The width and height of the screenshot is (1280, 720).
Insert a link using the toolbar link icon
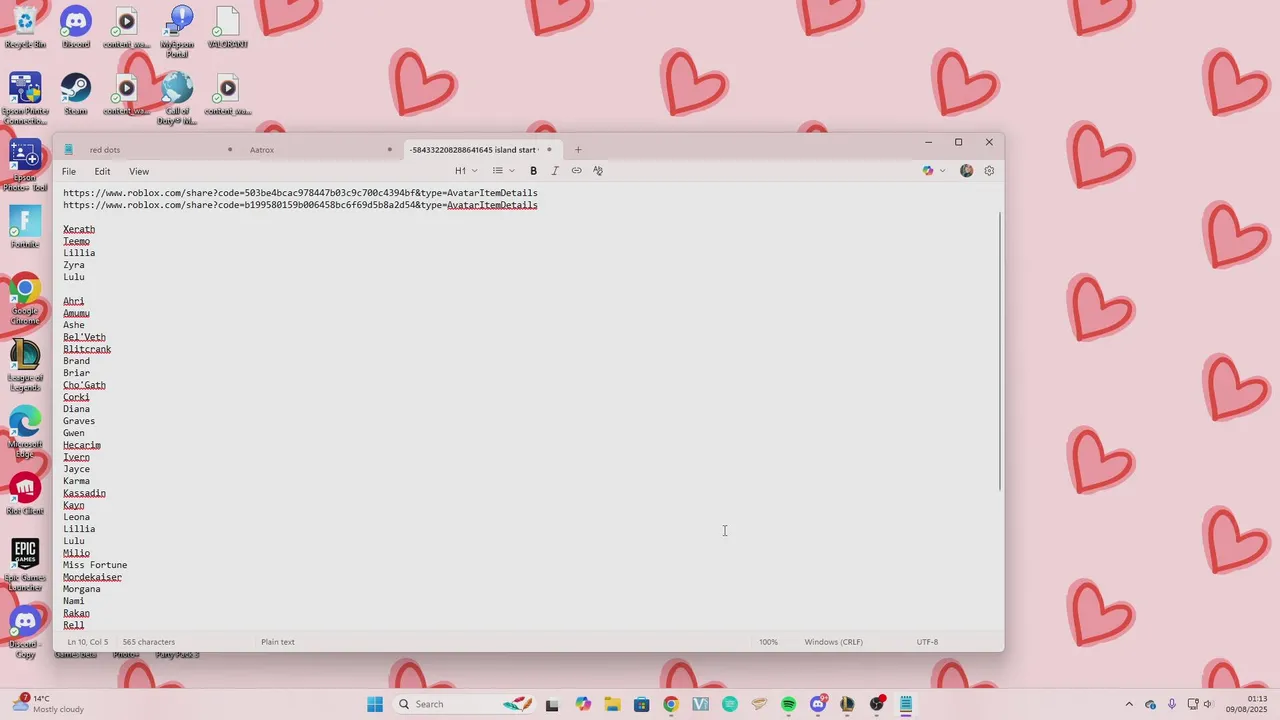(x=576, y=171)
